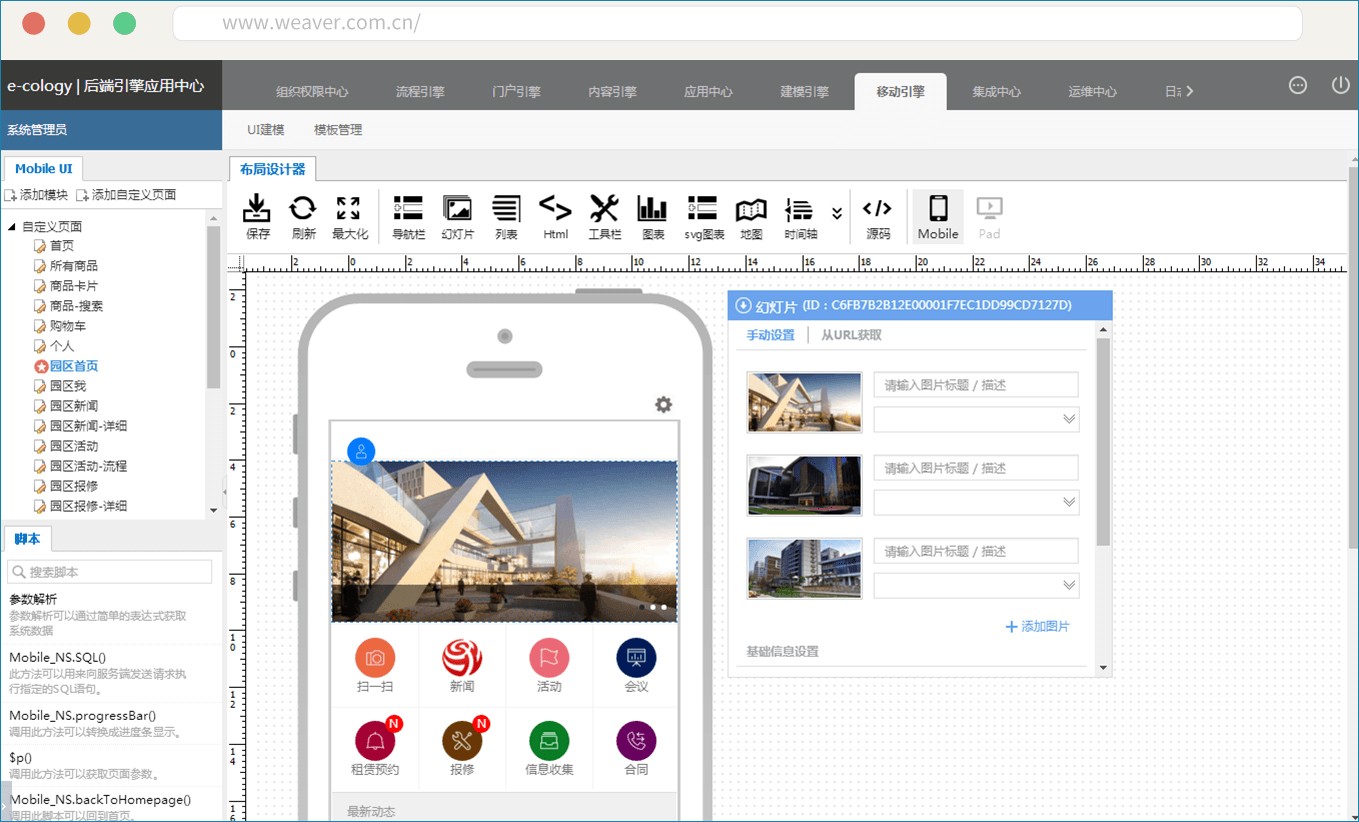Open dropdown under first slide image
1359x822 pixels.
976,419
